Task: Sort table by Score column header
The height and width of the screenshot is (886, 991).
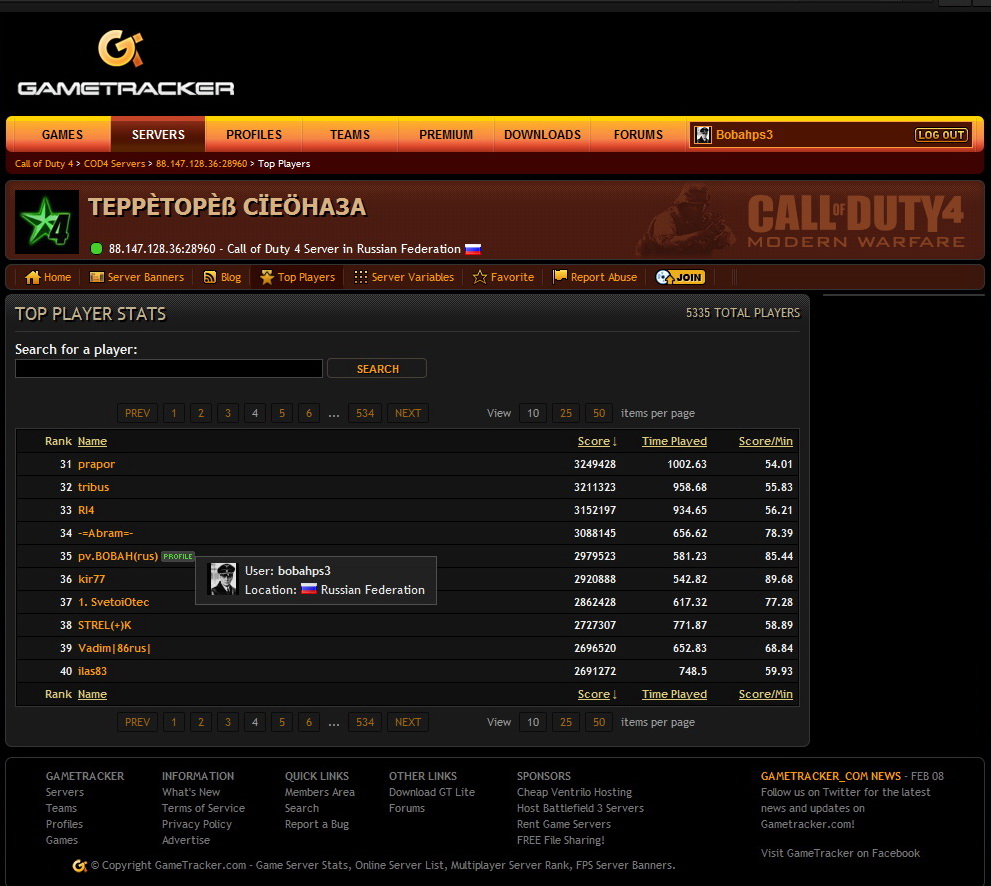Action: coord(593,441)
